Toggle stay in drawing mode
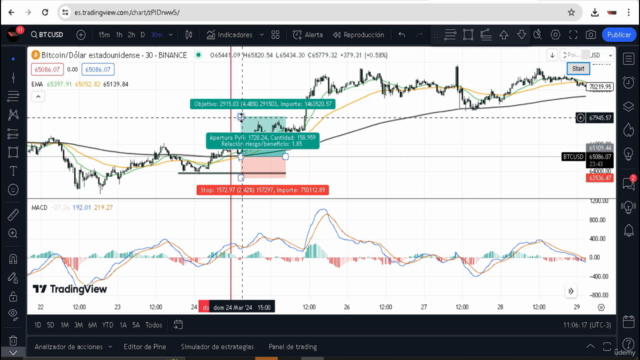 (13, 278)
